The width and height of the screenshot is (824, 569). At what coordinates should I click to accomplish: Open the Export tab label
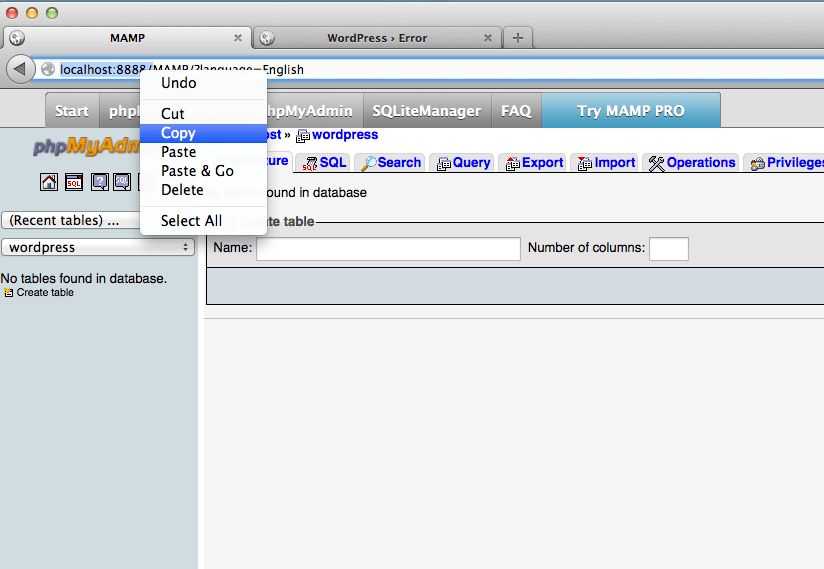pyautogui.click(x=543, y=163)
